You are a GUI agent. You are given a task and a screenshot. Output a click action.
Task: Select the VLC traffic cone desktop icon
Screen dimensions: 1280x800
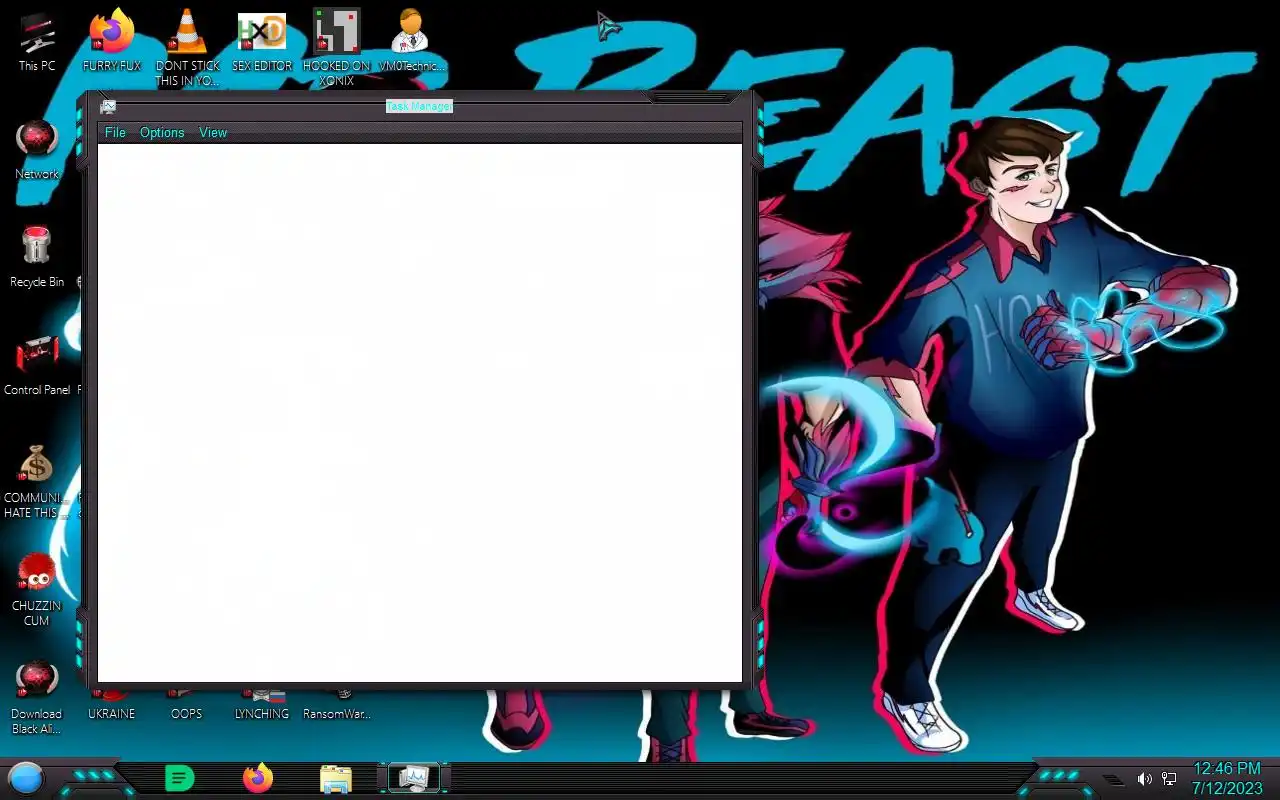point(186,32)
